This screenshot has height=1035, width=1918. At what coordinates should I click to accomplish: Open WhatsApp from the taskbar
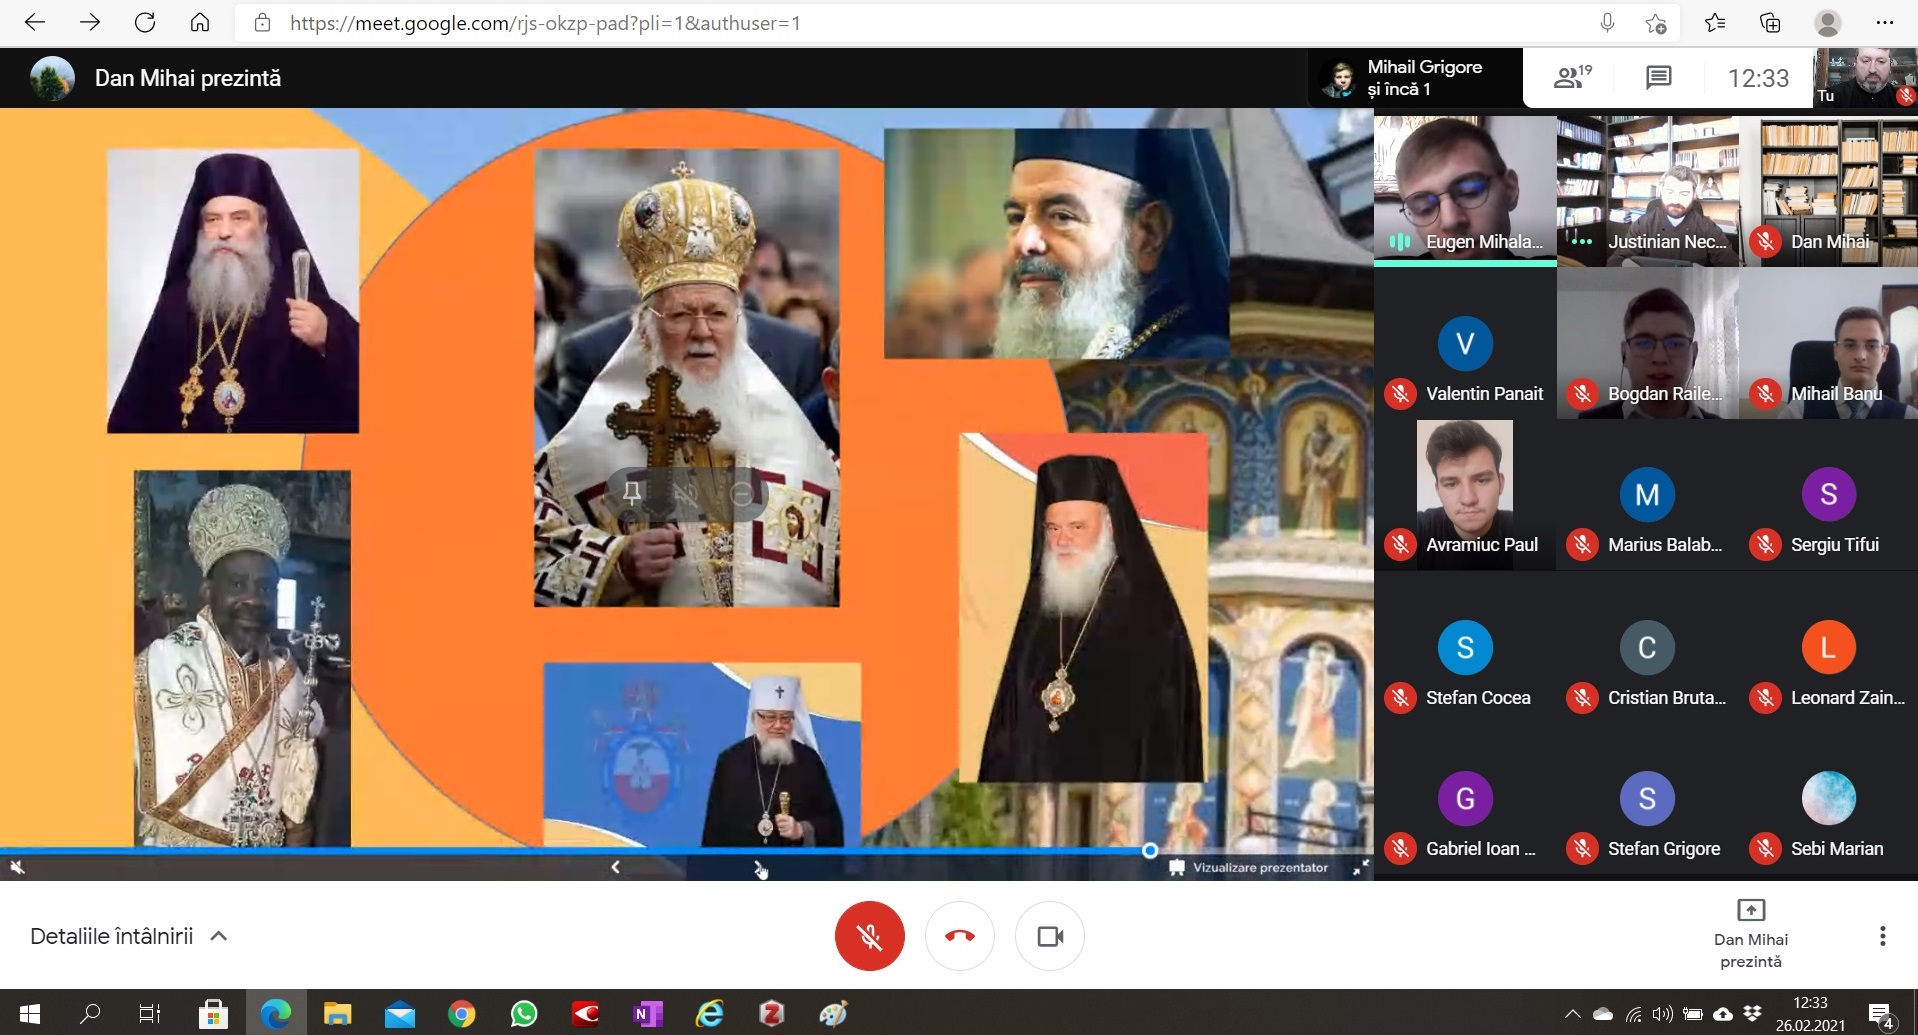523,1014
